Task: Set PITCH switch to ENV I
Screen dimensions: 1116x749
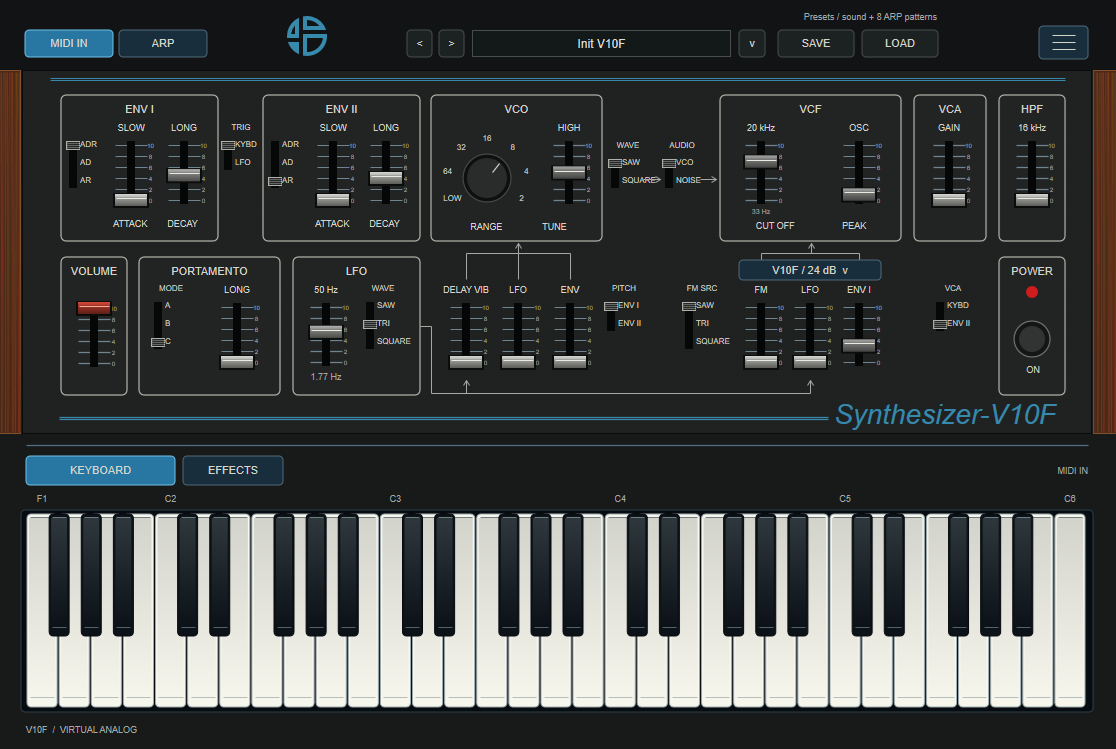Action: pyautogui.click(x=611, y=306)
